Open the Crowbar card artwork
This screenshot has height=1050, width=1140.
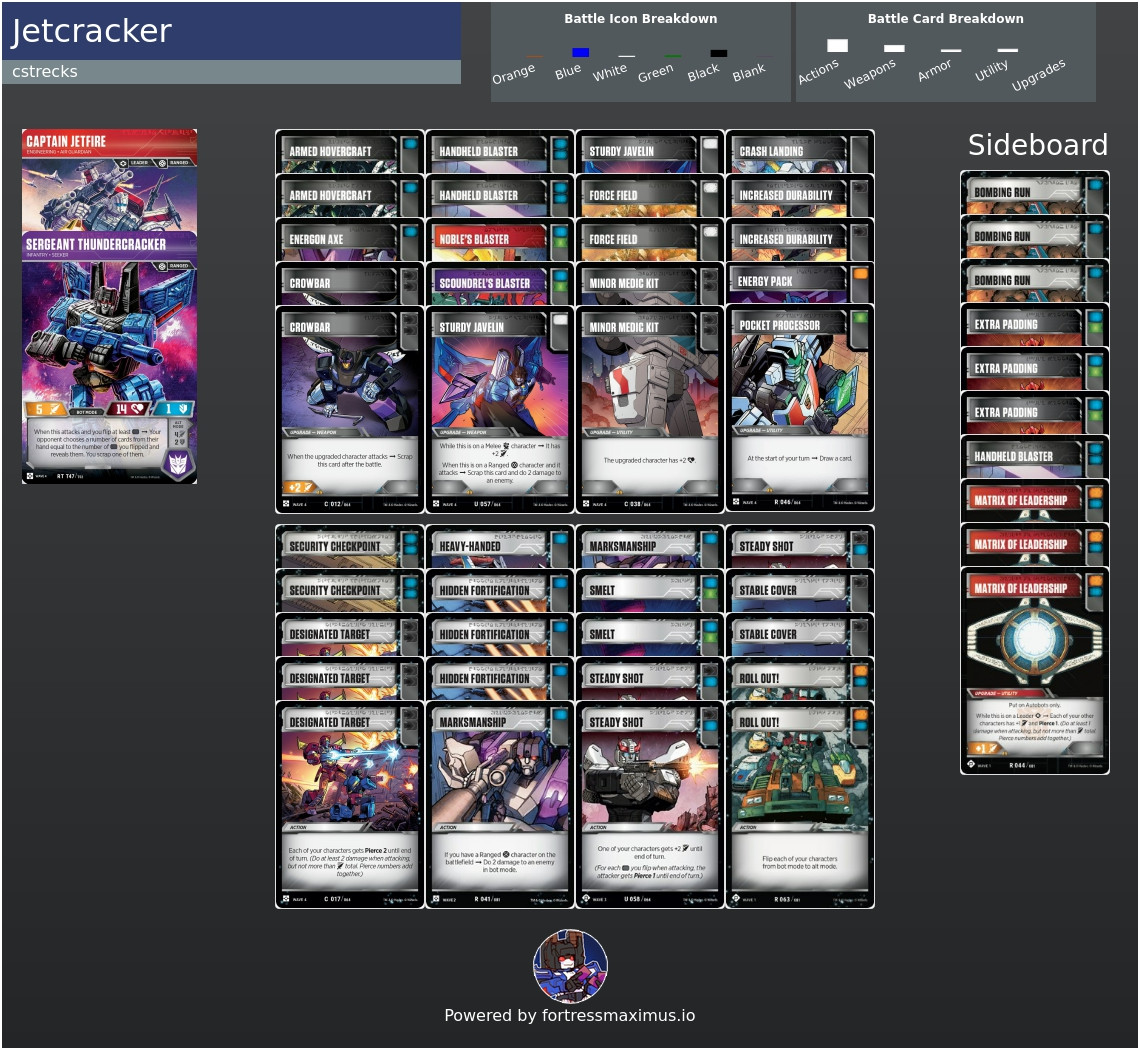pyautogui.click(x=350, y=383)
